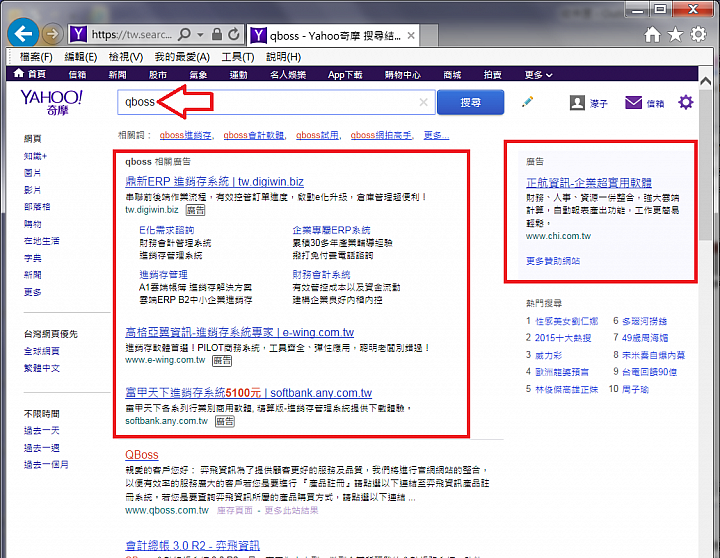This screenshot has width=720, height=558.
Task: Open the 工具(T) menu
Action: click(x=238, y=57)
